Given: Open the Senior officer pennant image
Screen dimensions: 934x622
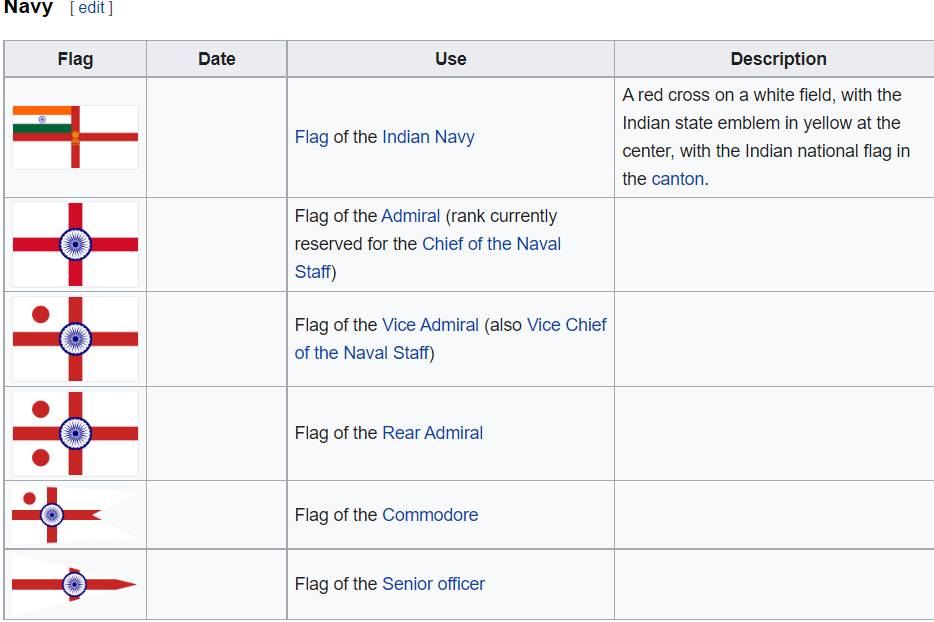Looking at the screenshot, I should pyautogui.click(x=73, y=584).
